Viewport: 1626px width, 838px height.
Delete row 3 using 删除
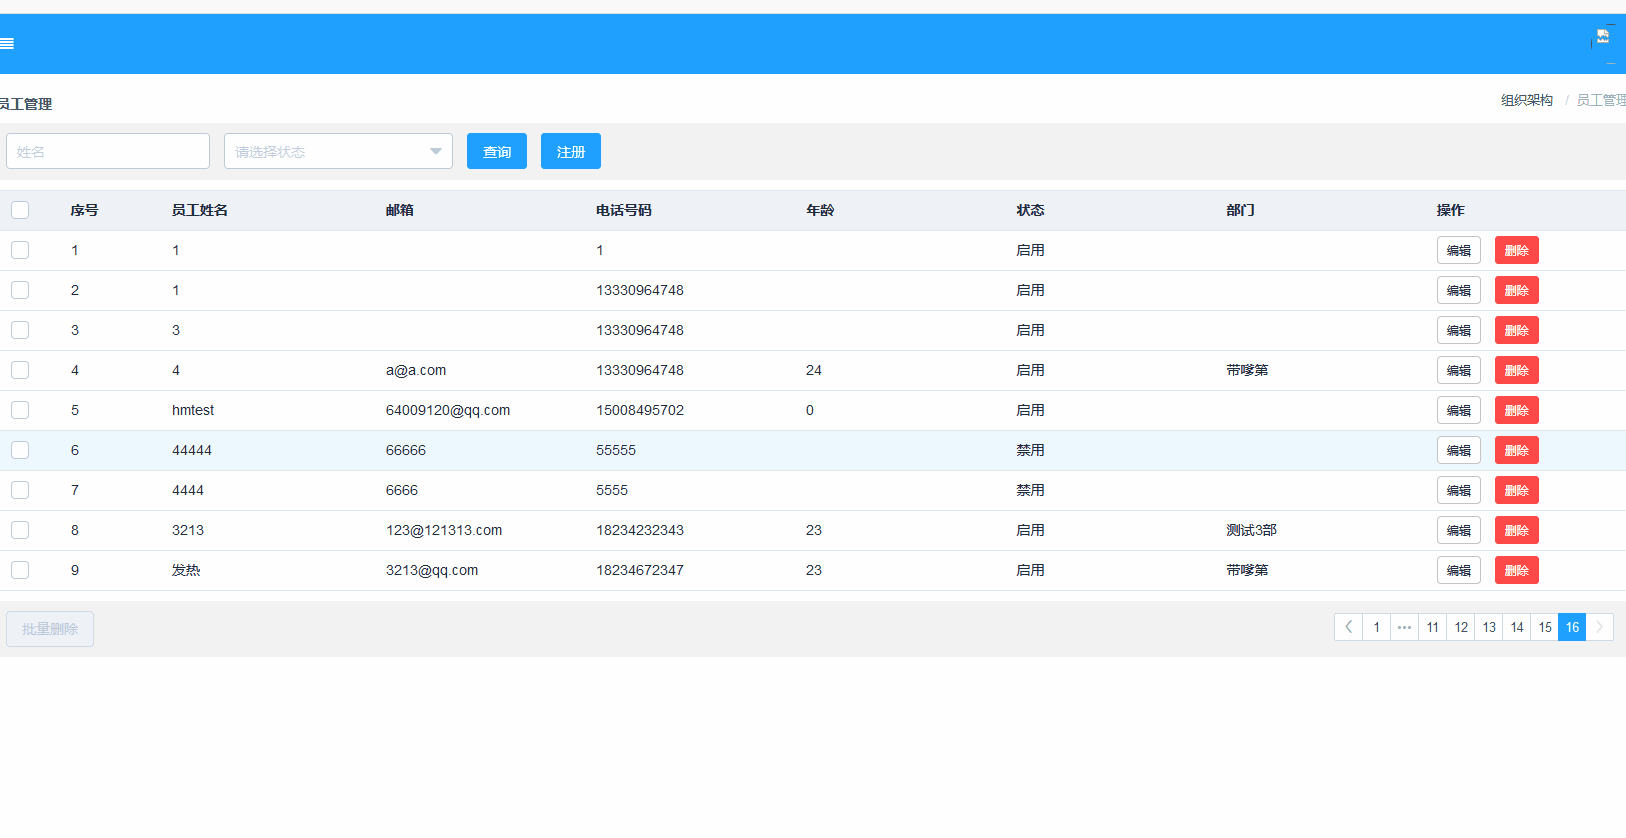coord(1517,330)
